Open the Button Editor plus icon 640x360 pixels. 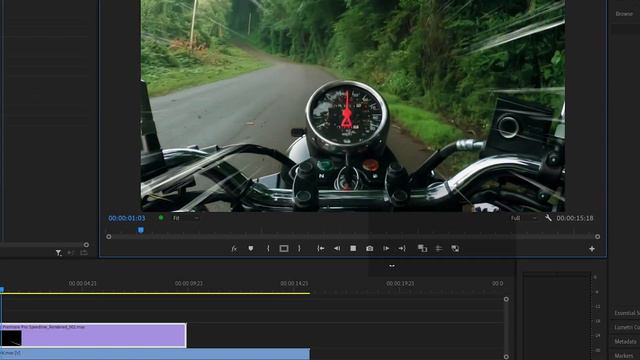(x=592, y=249)
